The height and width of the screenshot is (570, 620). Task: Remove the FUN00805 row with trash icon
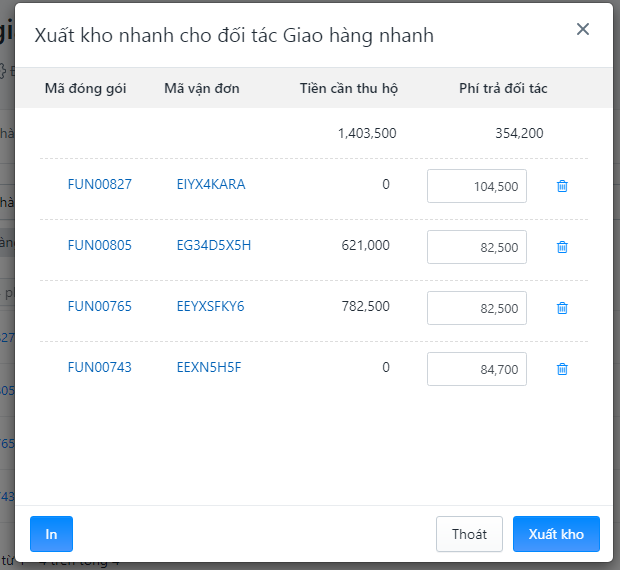click(x=562, y=247)
